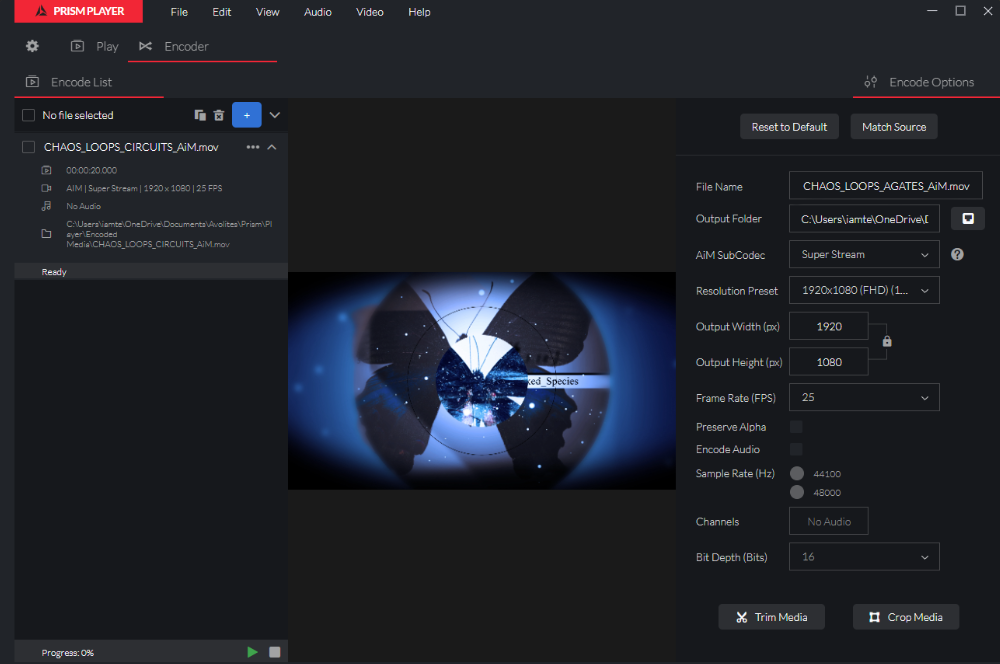Open three-dot menu for CHAOS_LOOPS_CIRCUITS_AiM.mov
Viewport: 1000px width, 664px height.
(x=253, y=147)
